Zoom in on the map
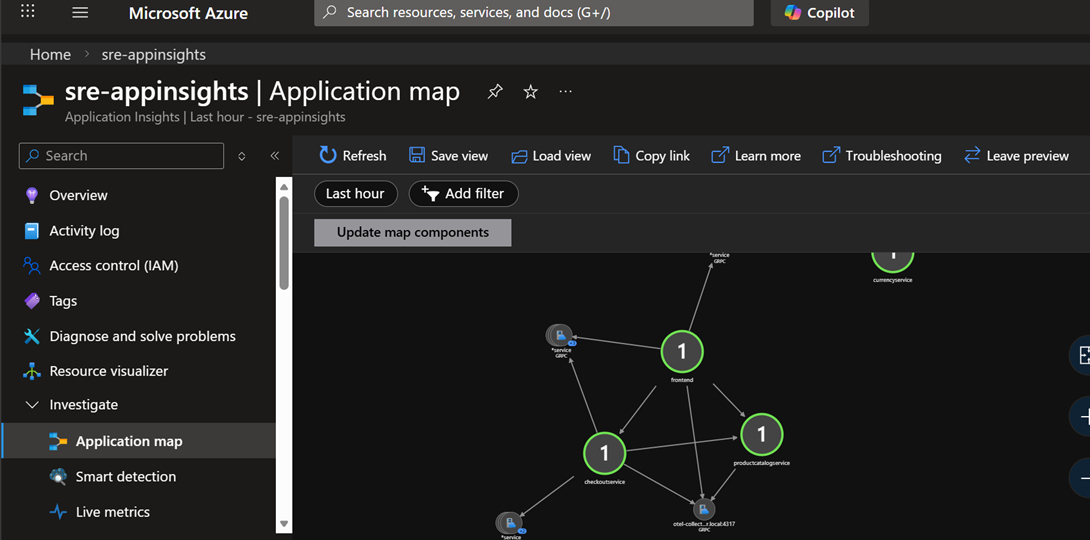The width and height of the screenshot is (1090, 540). click(1081, 417)
